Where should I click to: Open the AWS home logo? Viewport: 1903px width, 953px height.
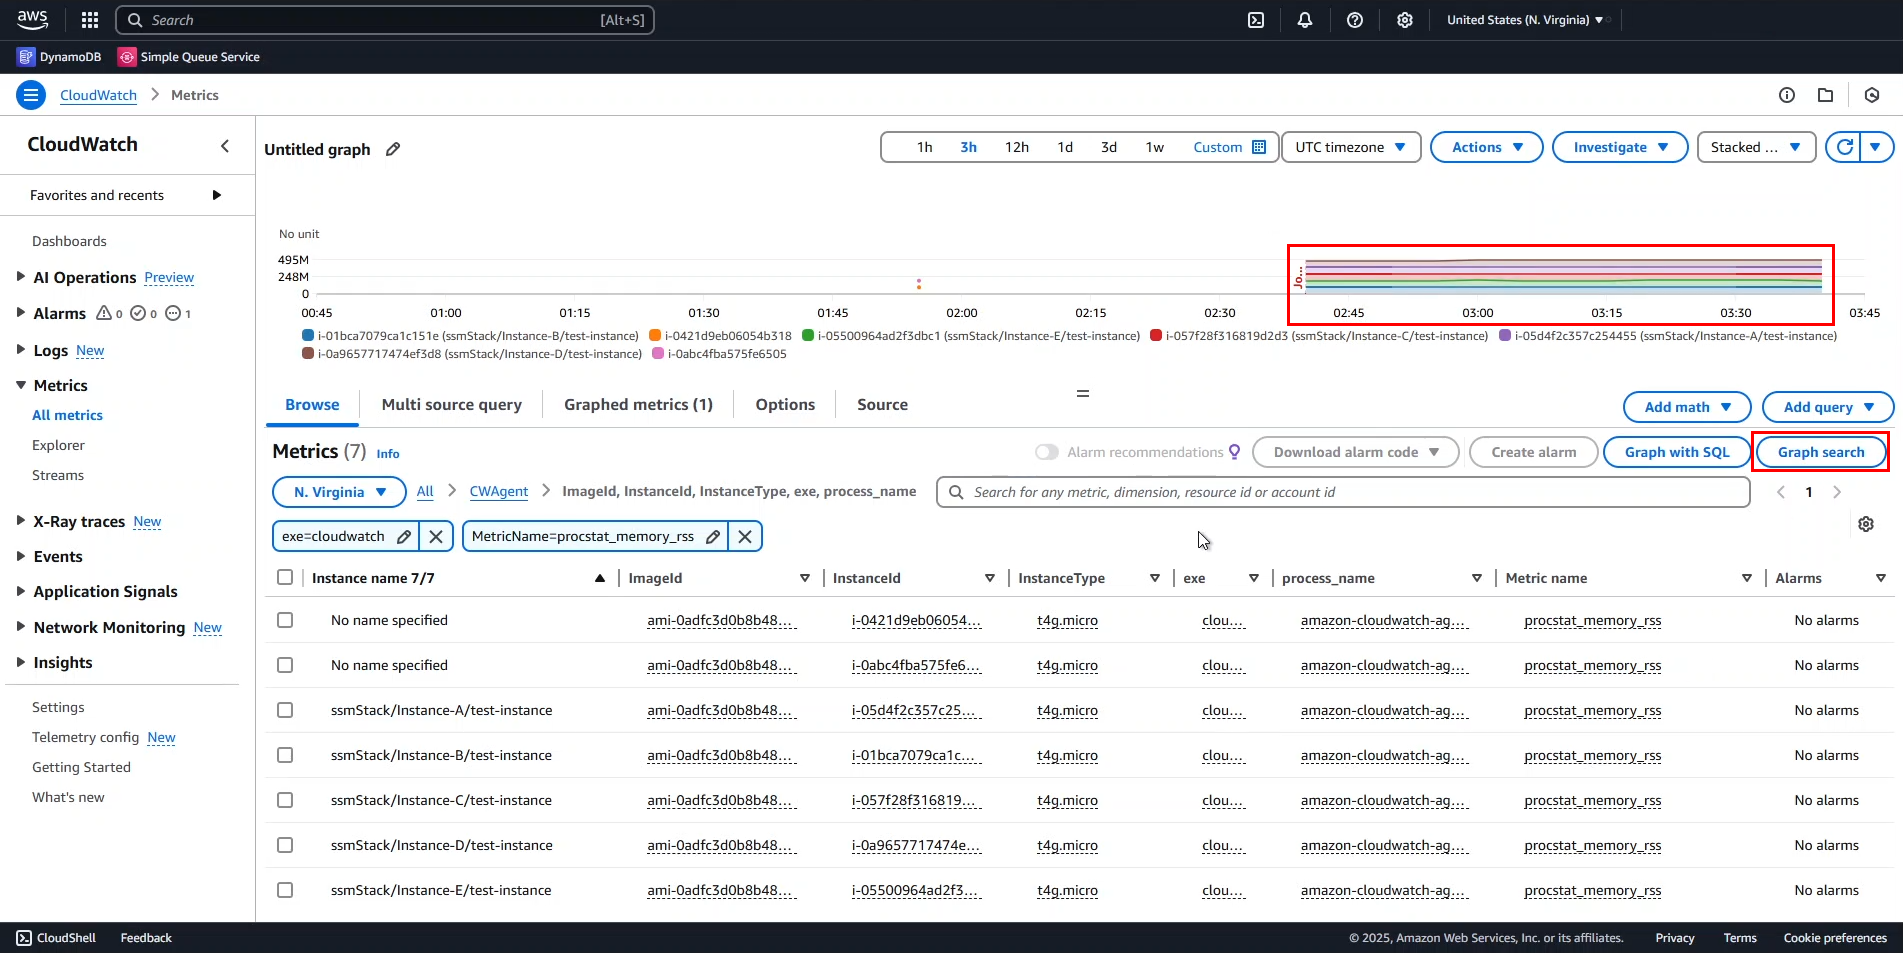pyautogui.click(x=33, y=19)
